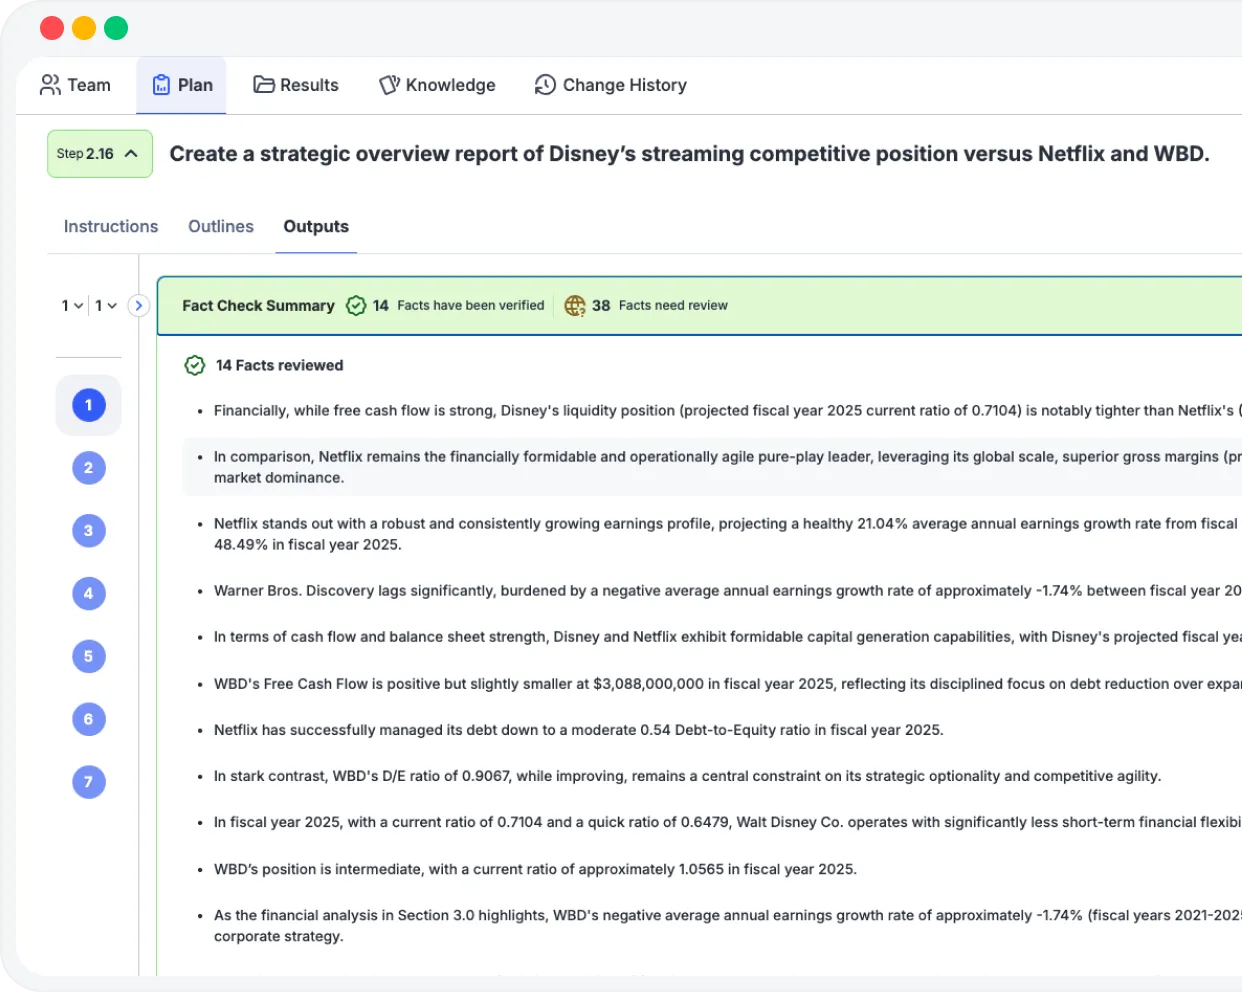Screen dimensions: 1242x992
Task: Click the green macOS maximize window button
Action: tap(116, 28)
